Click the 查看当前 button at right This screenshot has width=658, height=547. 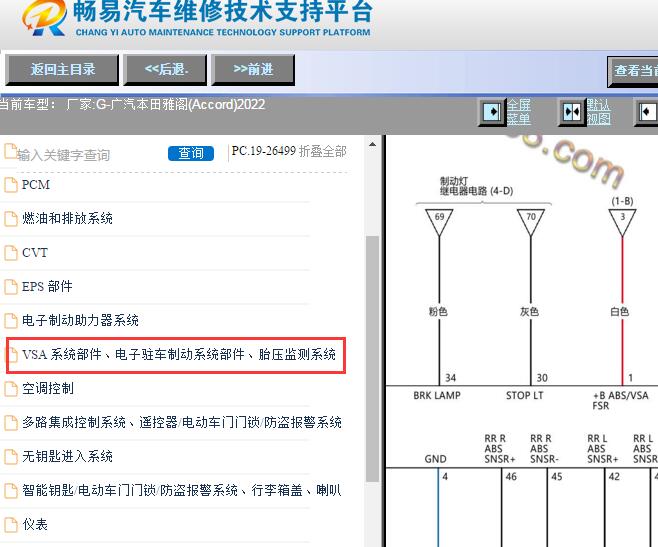[x=633, y=71]
